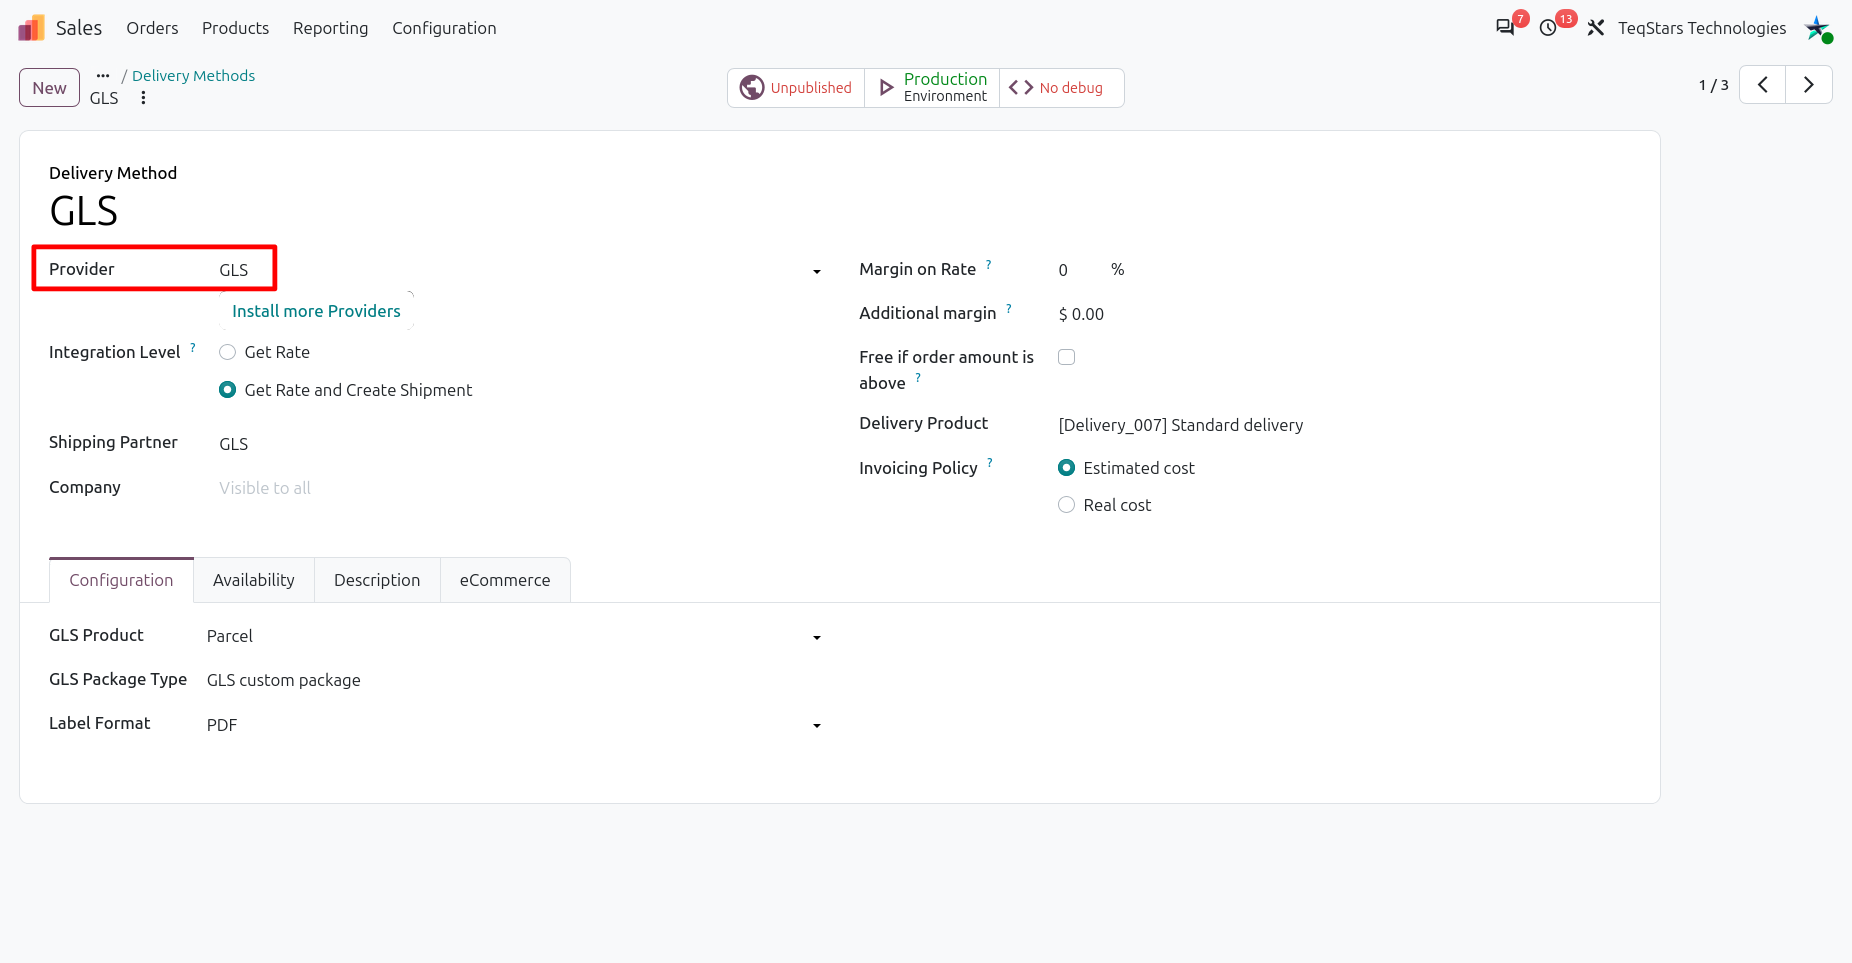Open the Reporting menu
Screen dimensions: 1852x963
click(x=330, y=28)
